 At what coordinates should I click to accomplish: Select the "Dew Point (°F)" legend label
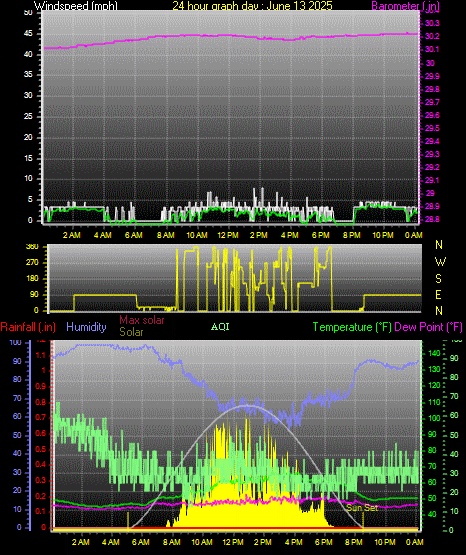point(428,327)
